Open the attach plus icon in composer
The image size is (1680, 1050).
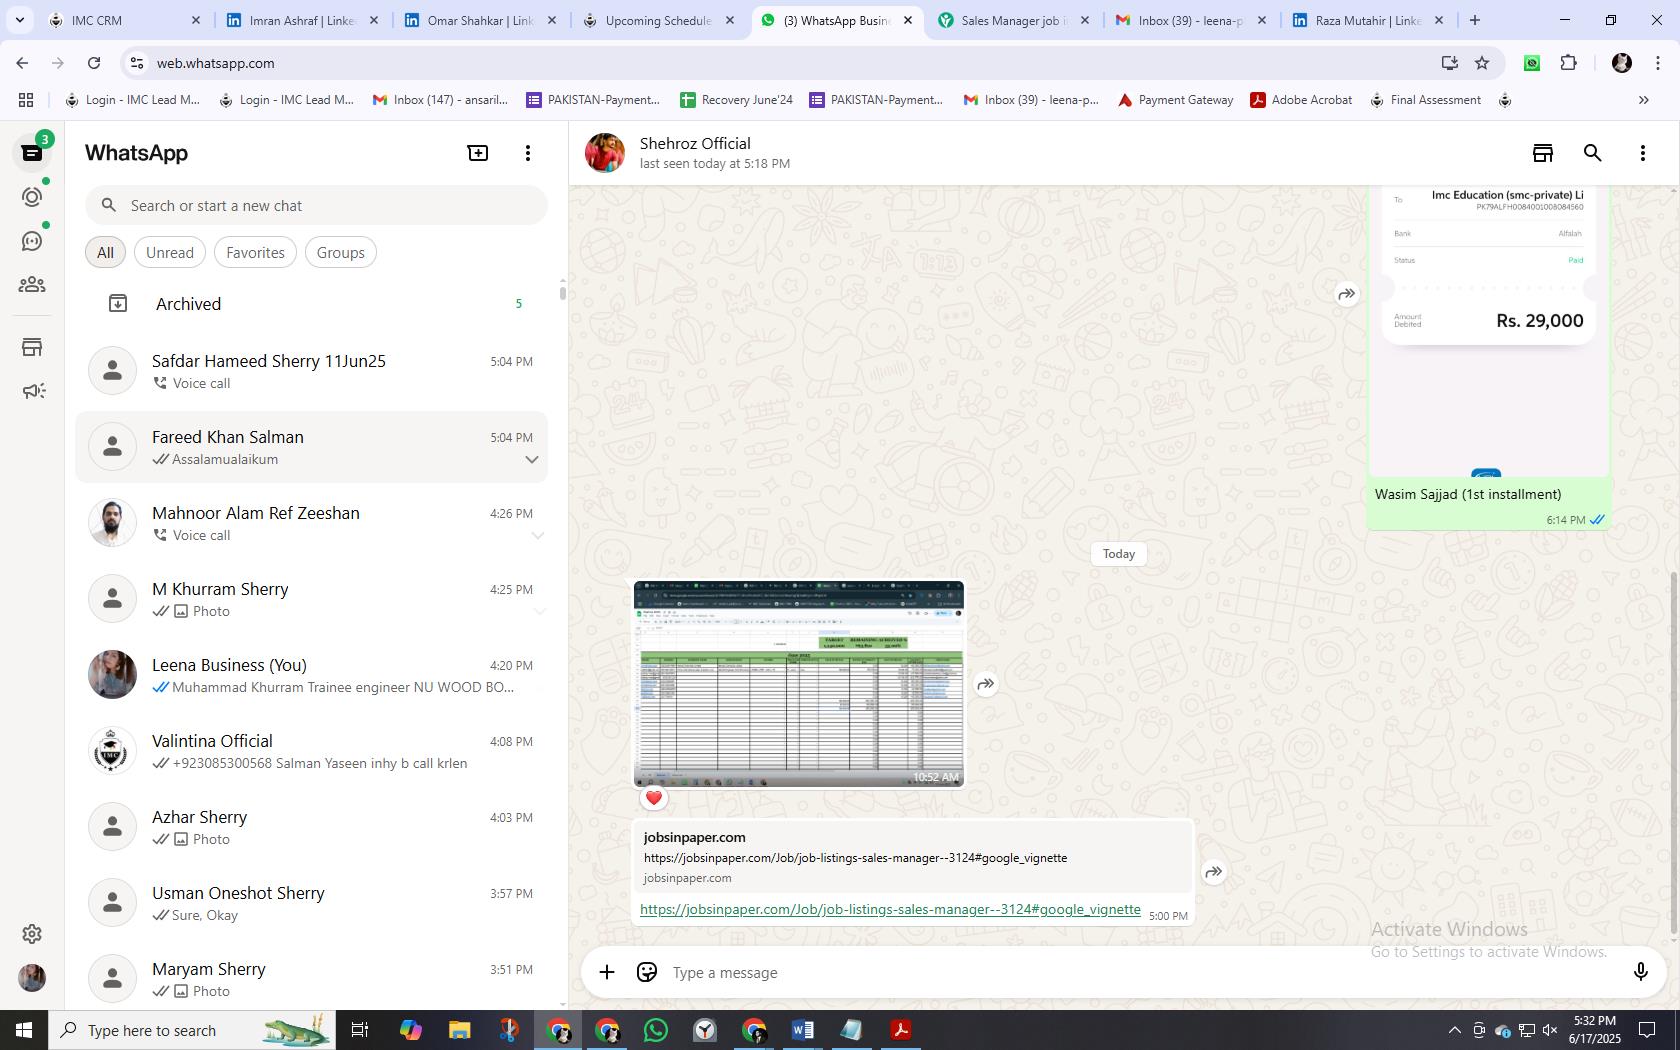607,972
